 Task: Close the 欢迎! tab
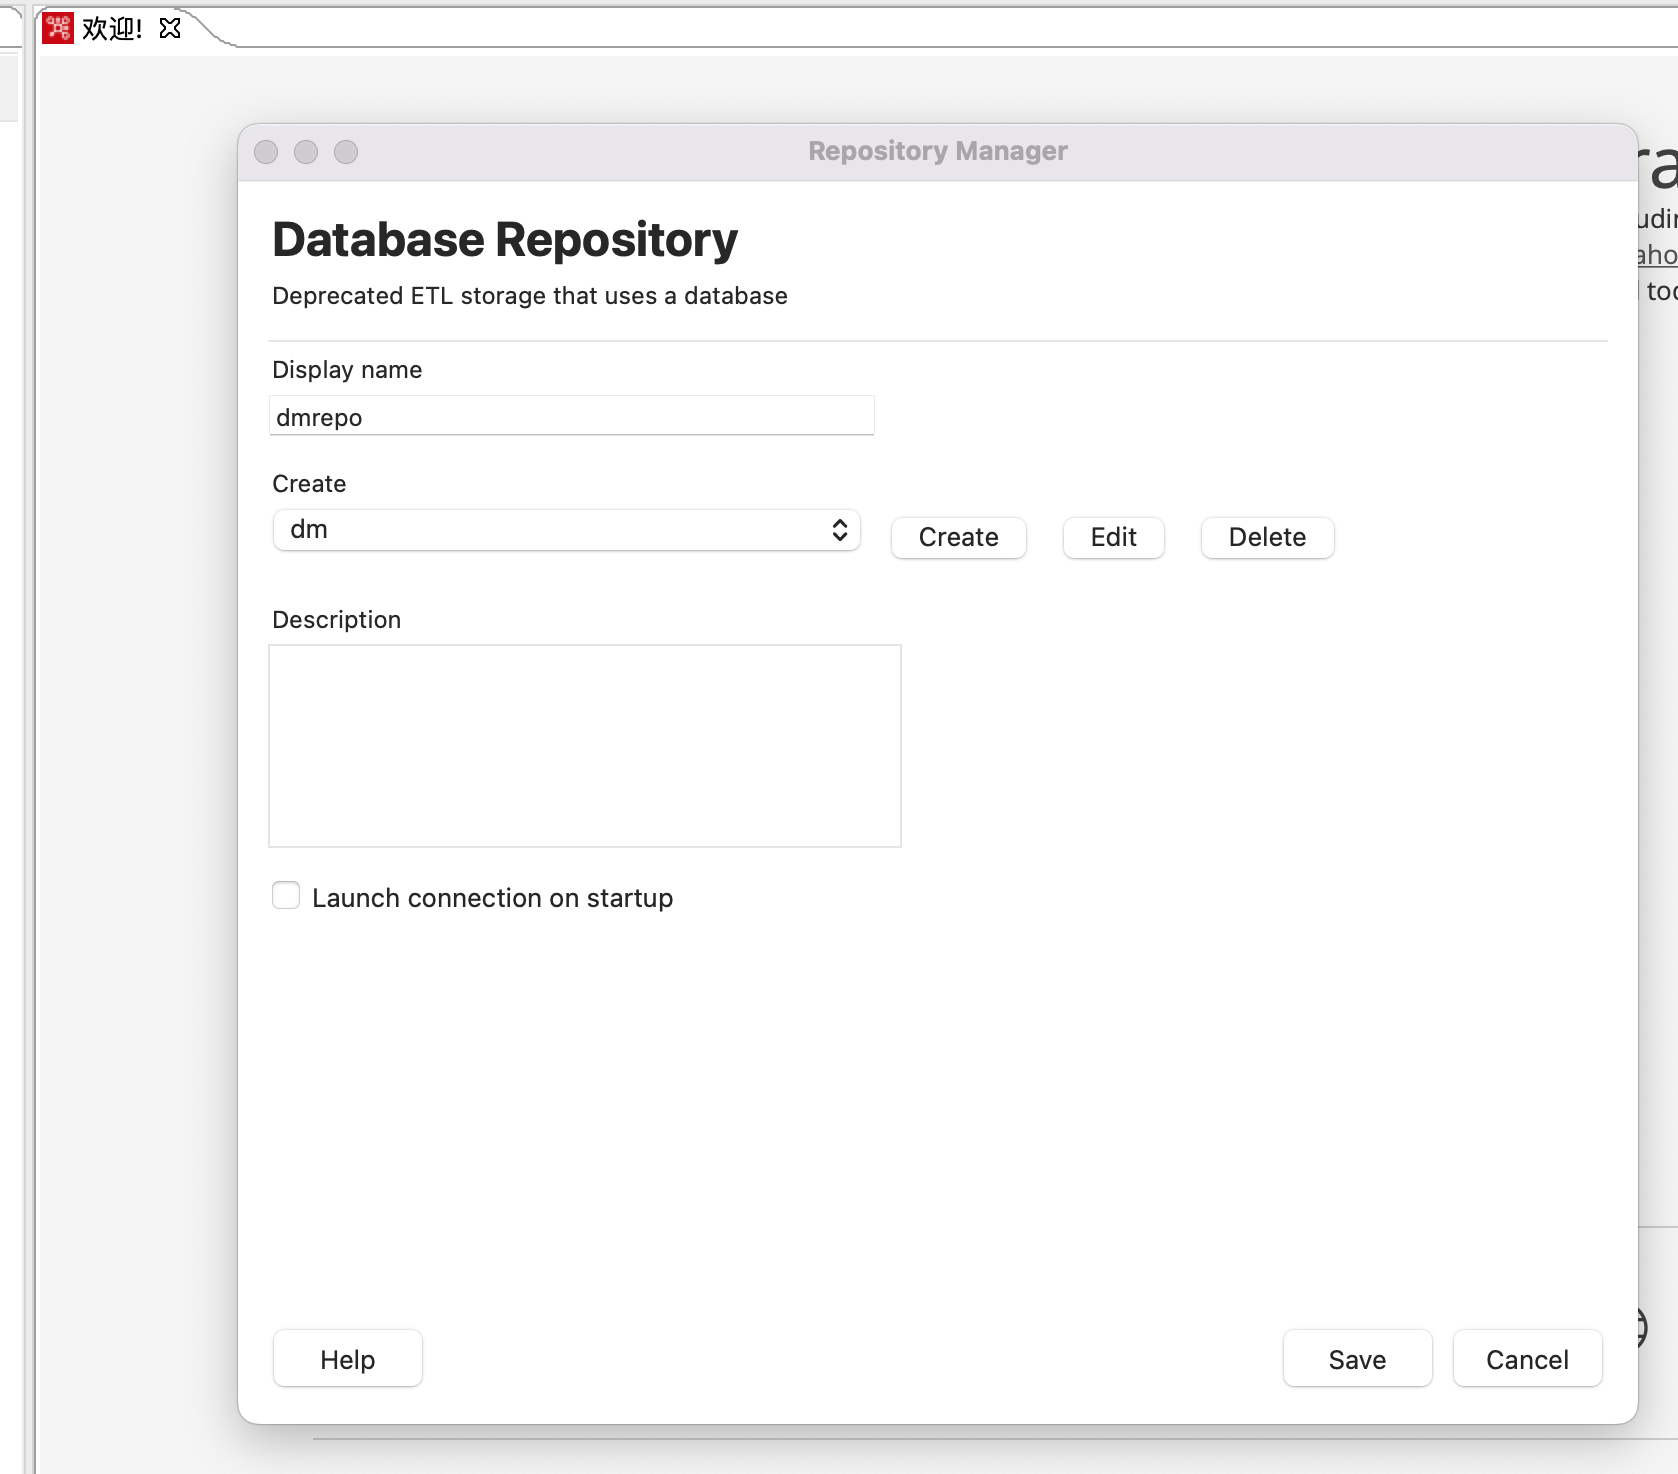coord(170,28)
